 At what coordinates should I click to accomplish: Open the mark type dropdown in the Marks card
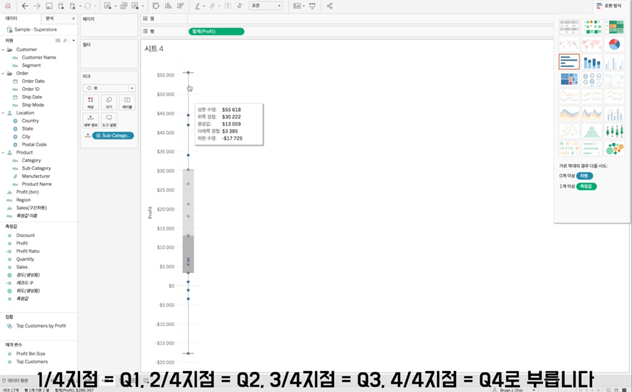click(x=109, y=88)
